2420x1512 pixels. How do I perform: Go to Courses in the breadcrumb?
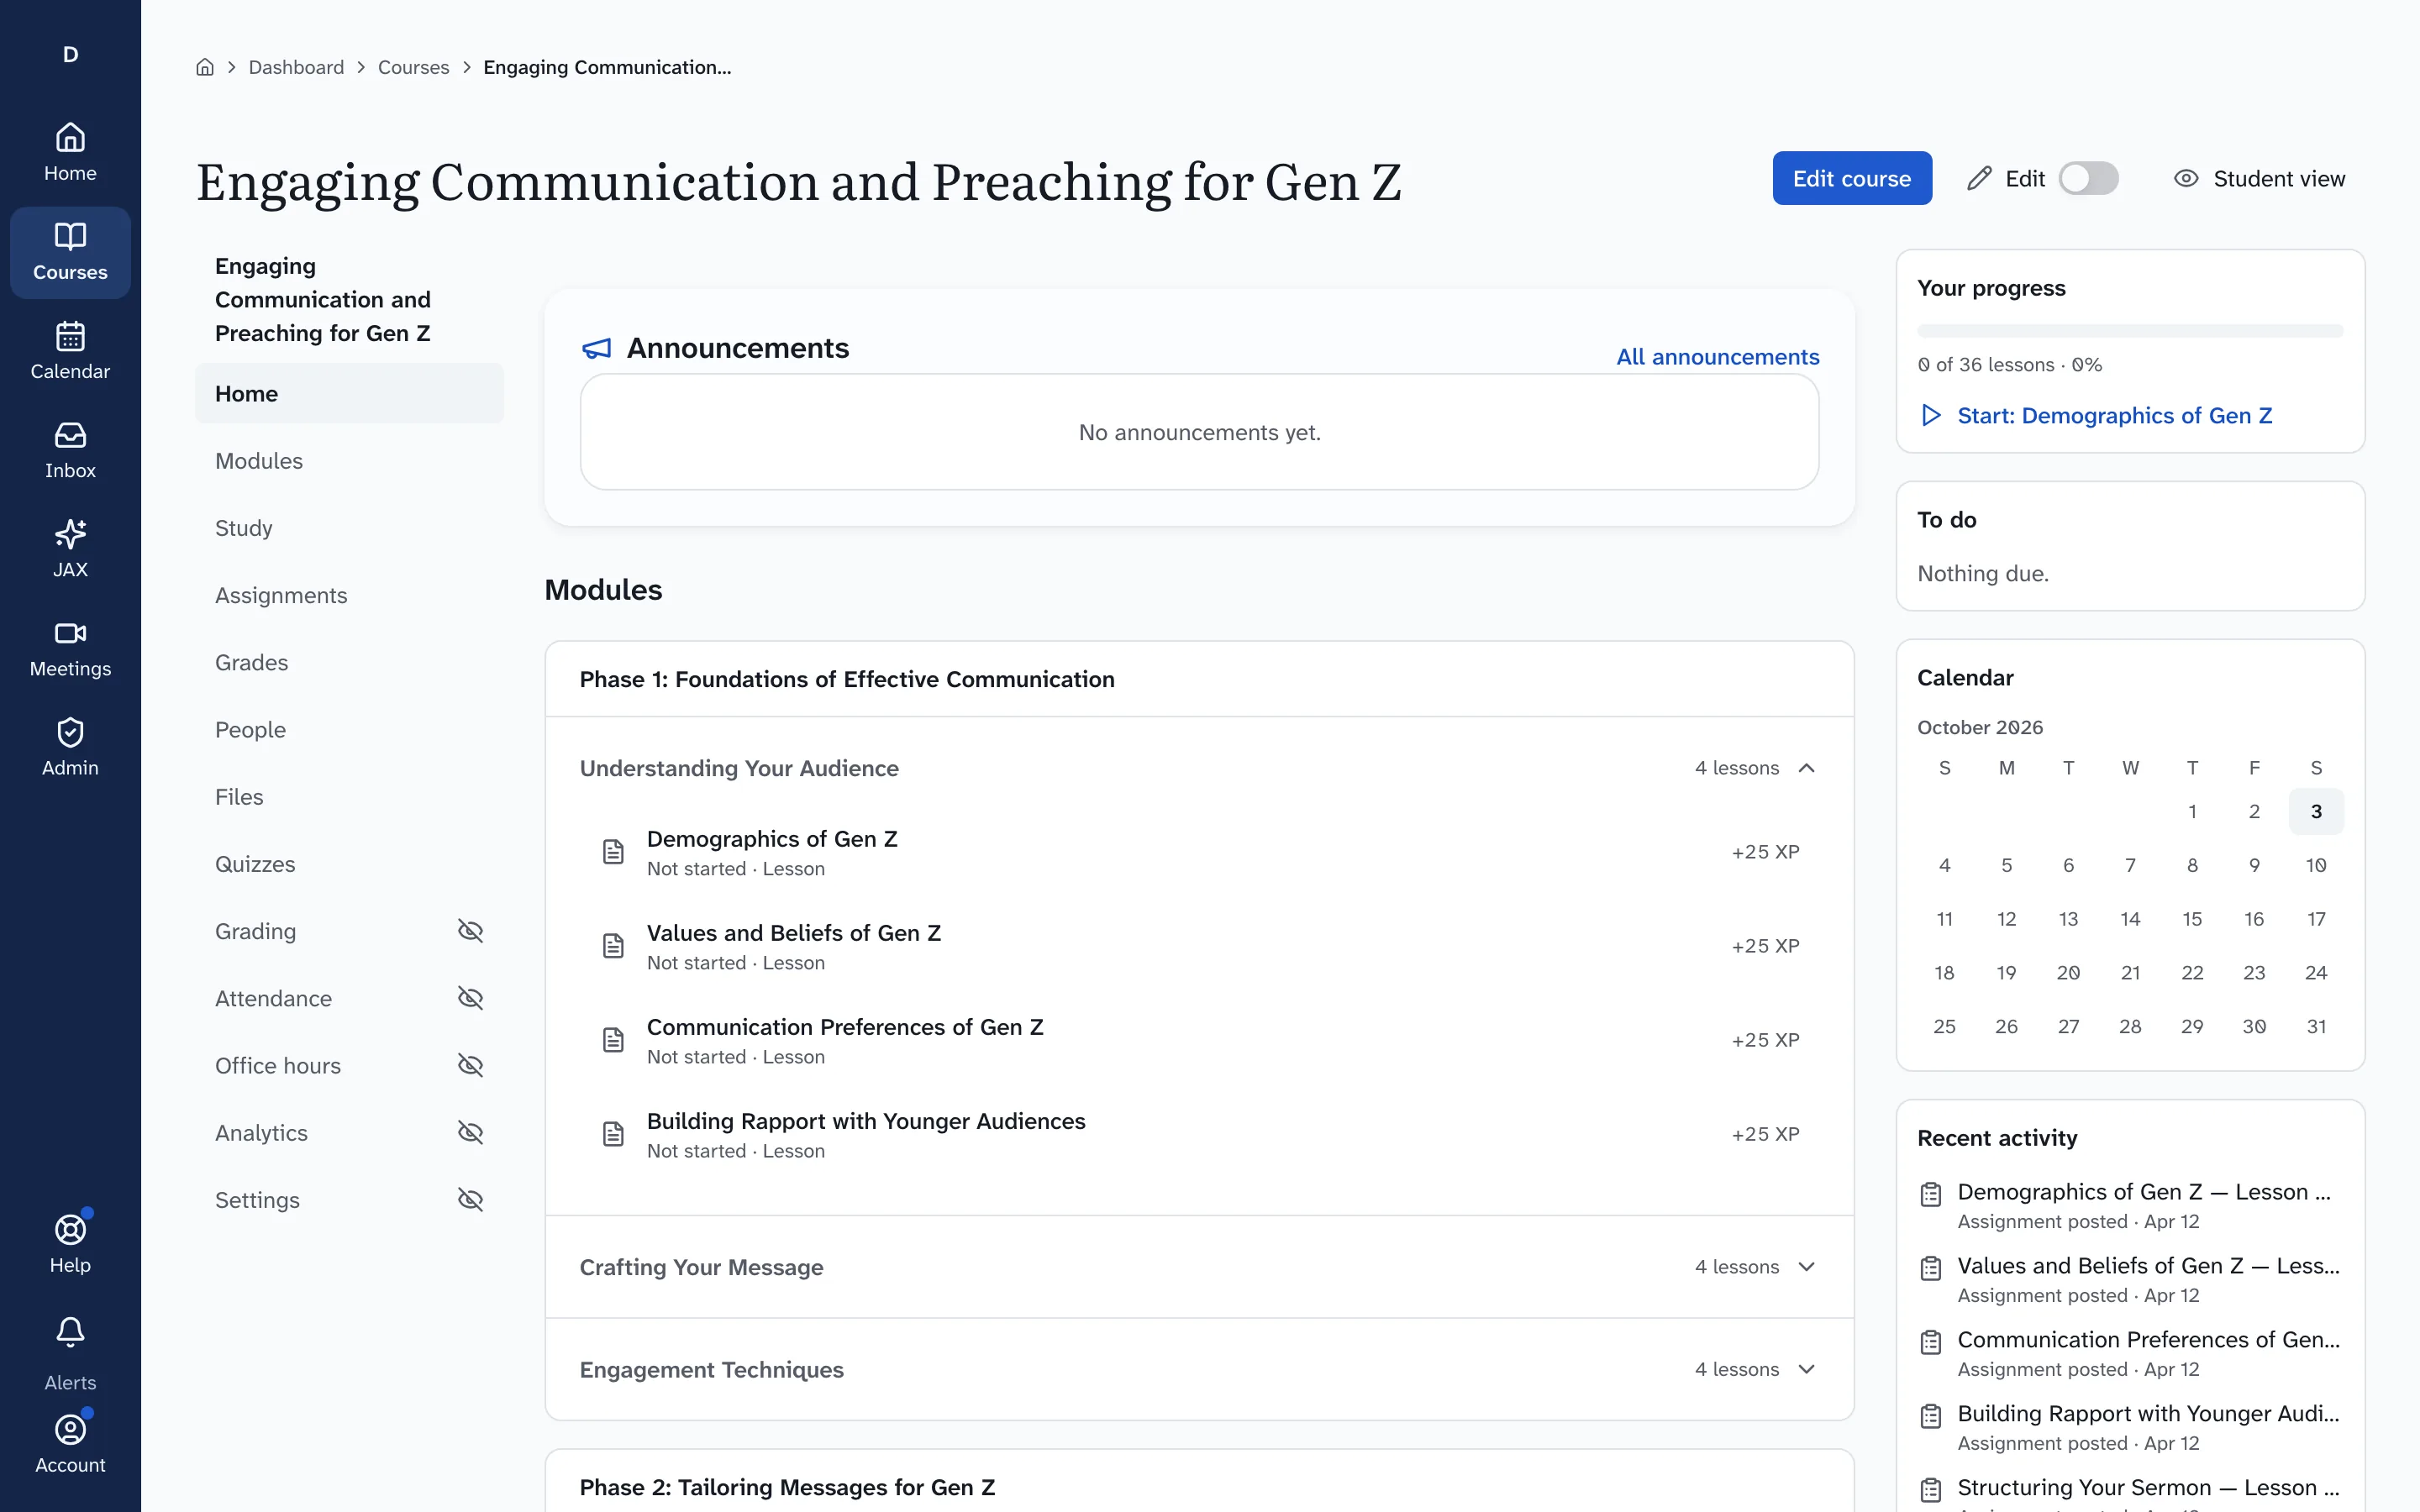tap(413, 67)
